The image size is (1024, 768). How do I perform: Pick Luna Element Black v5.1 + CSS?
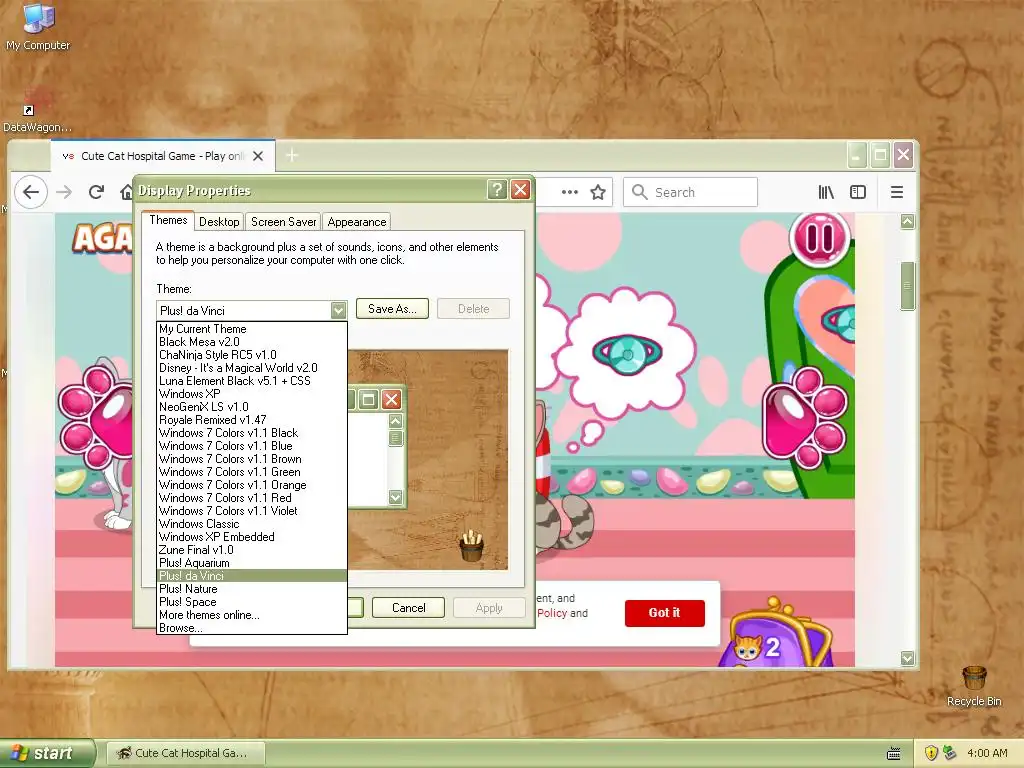coord(252,381)
